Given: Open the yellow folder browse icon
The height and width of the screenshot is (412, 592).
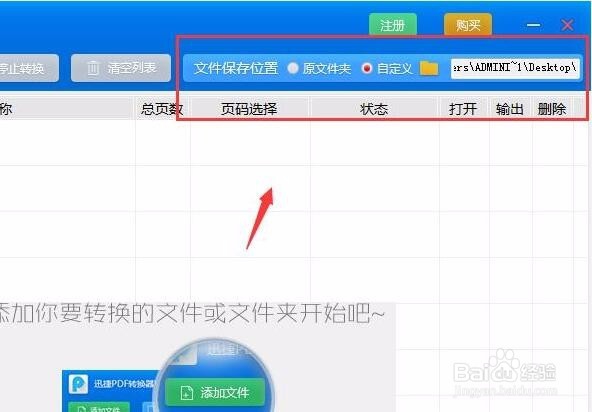Looking at the screenshot, I should pos(429,68).
